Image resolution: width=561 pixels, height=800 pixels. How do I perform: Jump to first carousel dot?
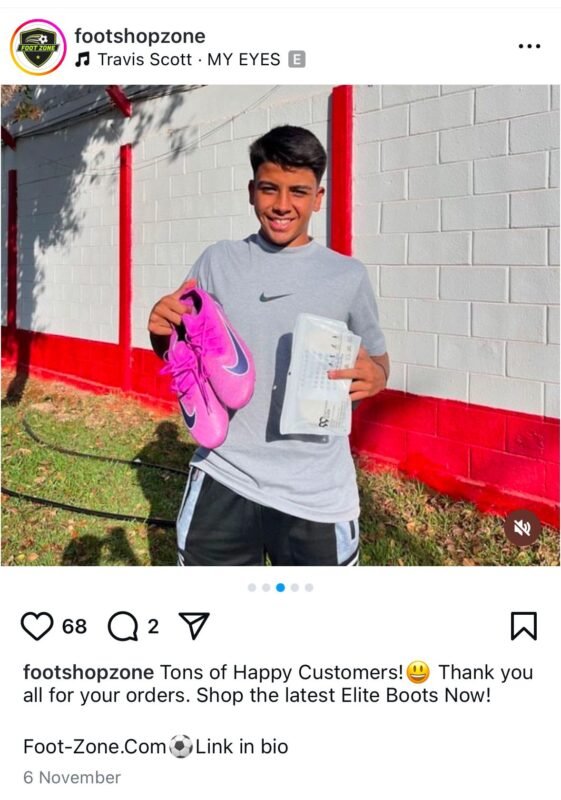(x=251, y=588)
